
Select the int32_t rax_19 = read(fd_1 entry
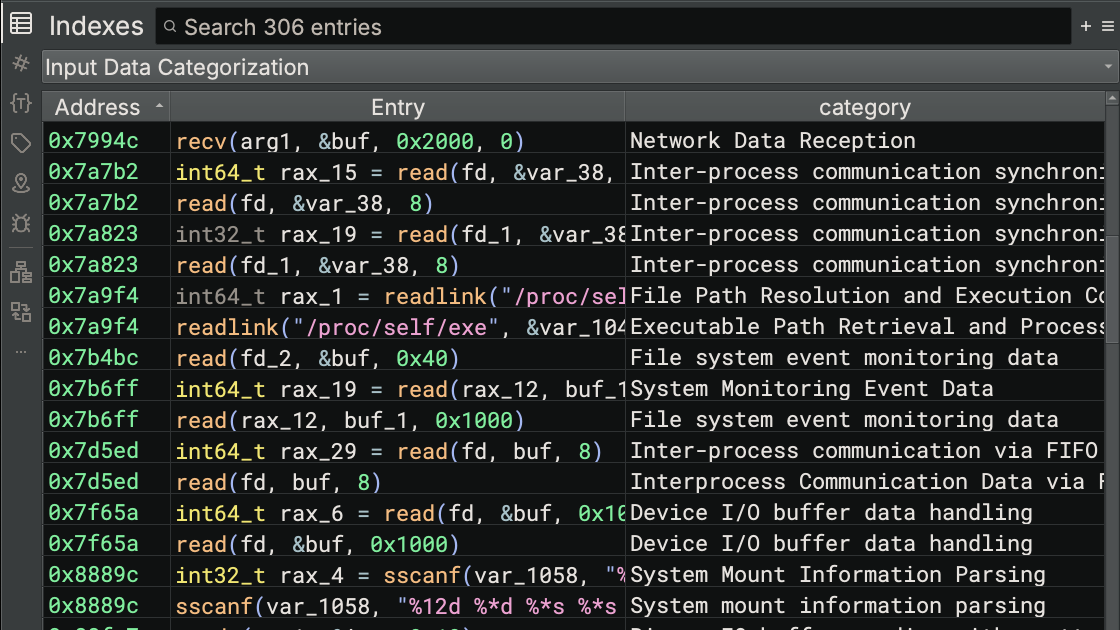click(399, 234)
